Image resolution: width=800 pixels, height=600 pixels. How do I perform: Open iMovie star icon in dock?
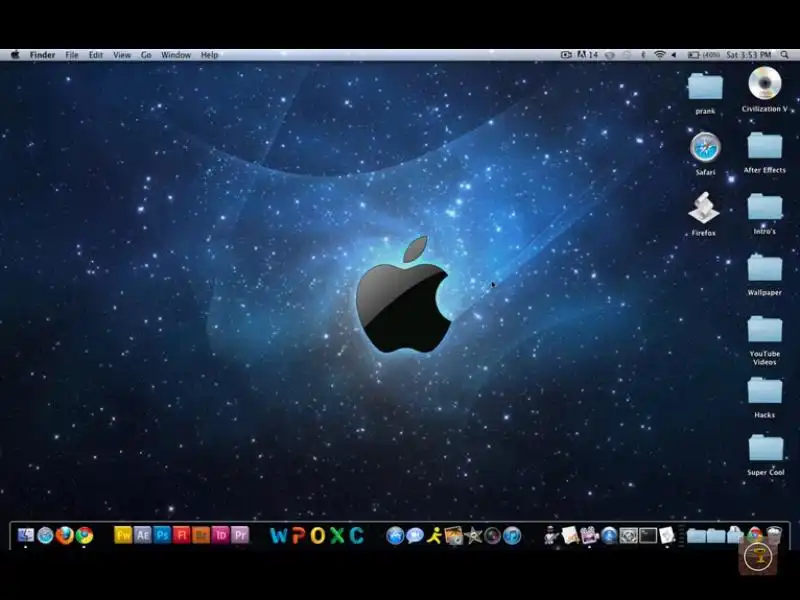(x=473, y=535)
